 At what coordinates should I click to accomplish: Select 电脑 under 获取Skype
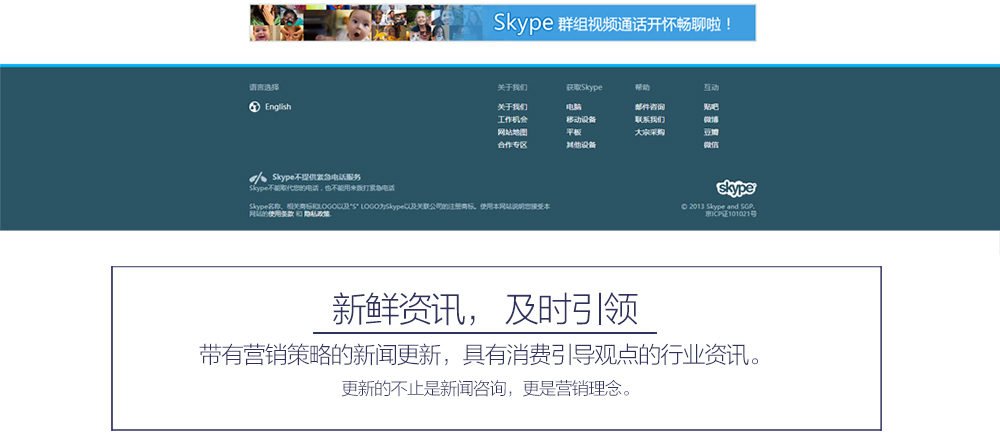[574, 107]
